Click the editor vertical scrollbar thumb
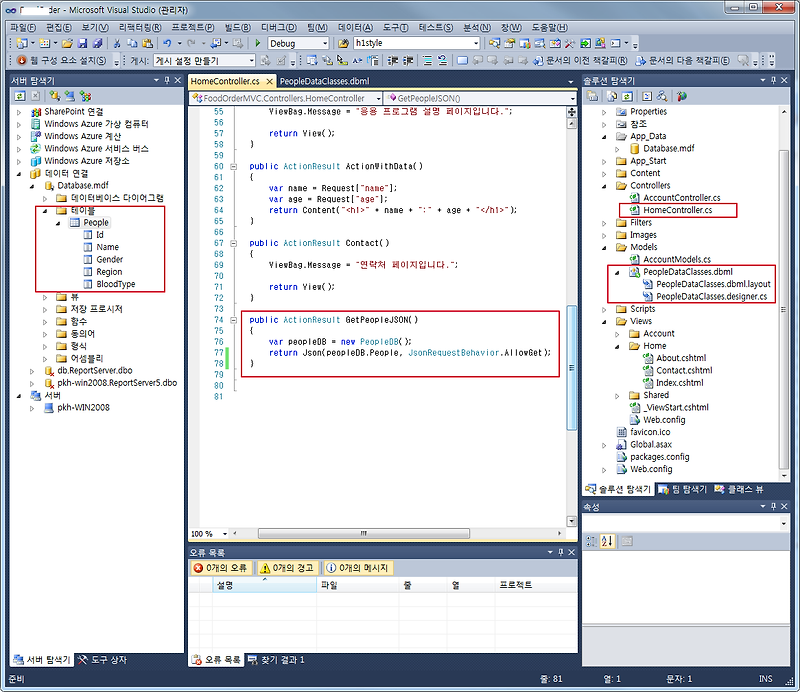800x692 pixels. tap(571, 367)
